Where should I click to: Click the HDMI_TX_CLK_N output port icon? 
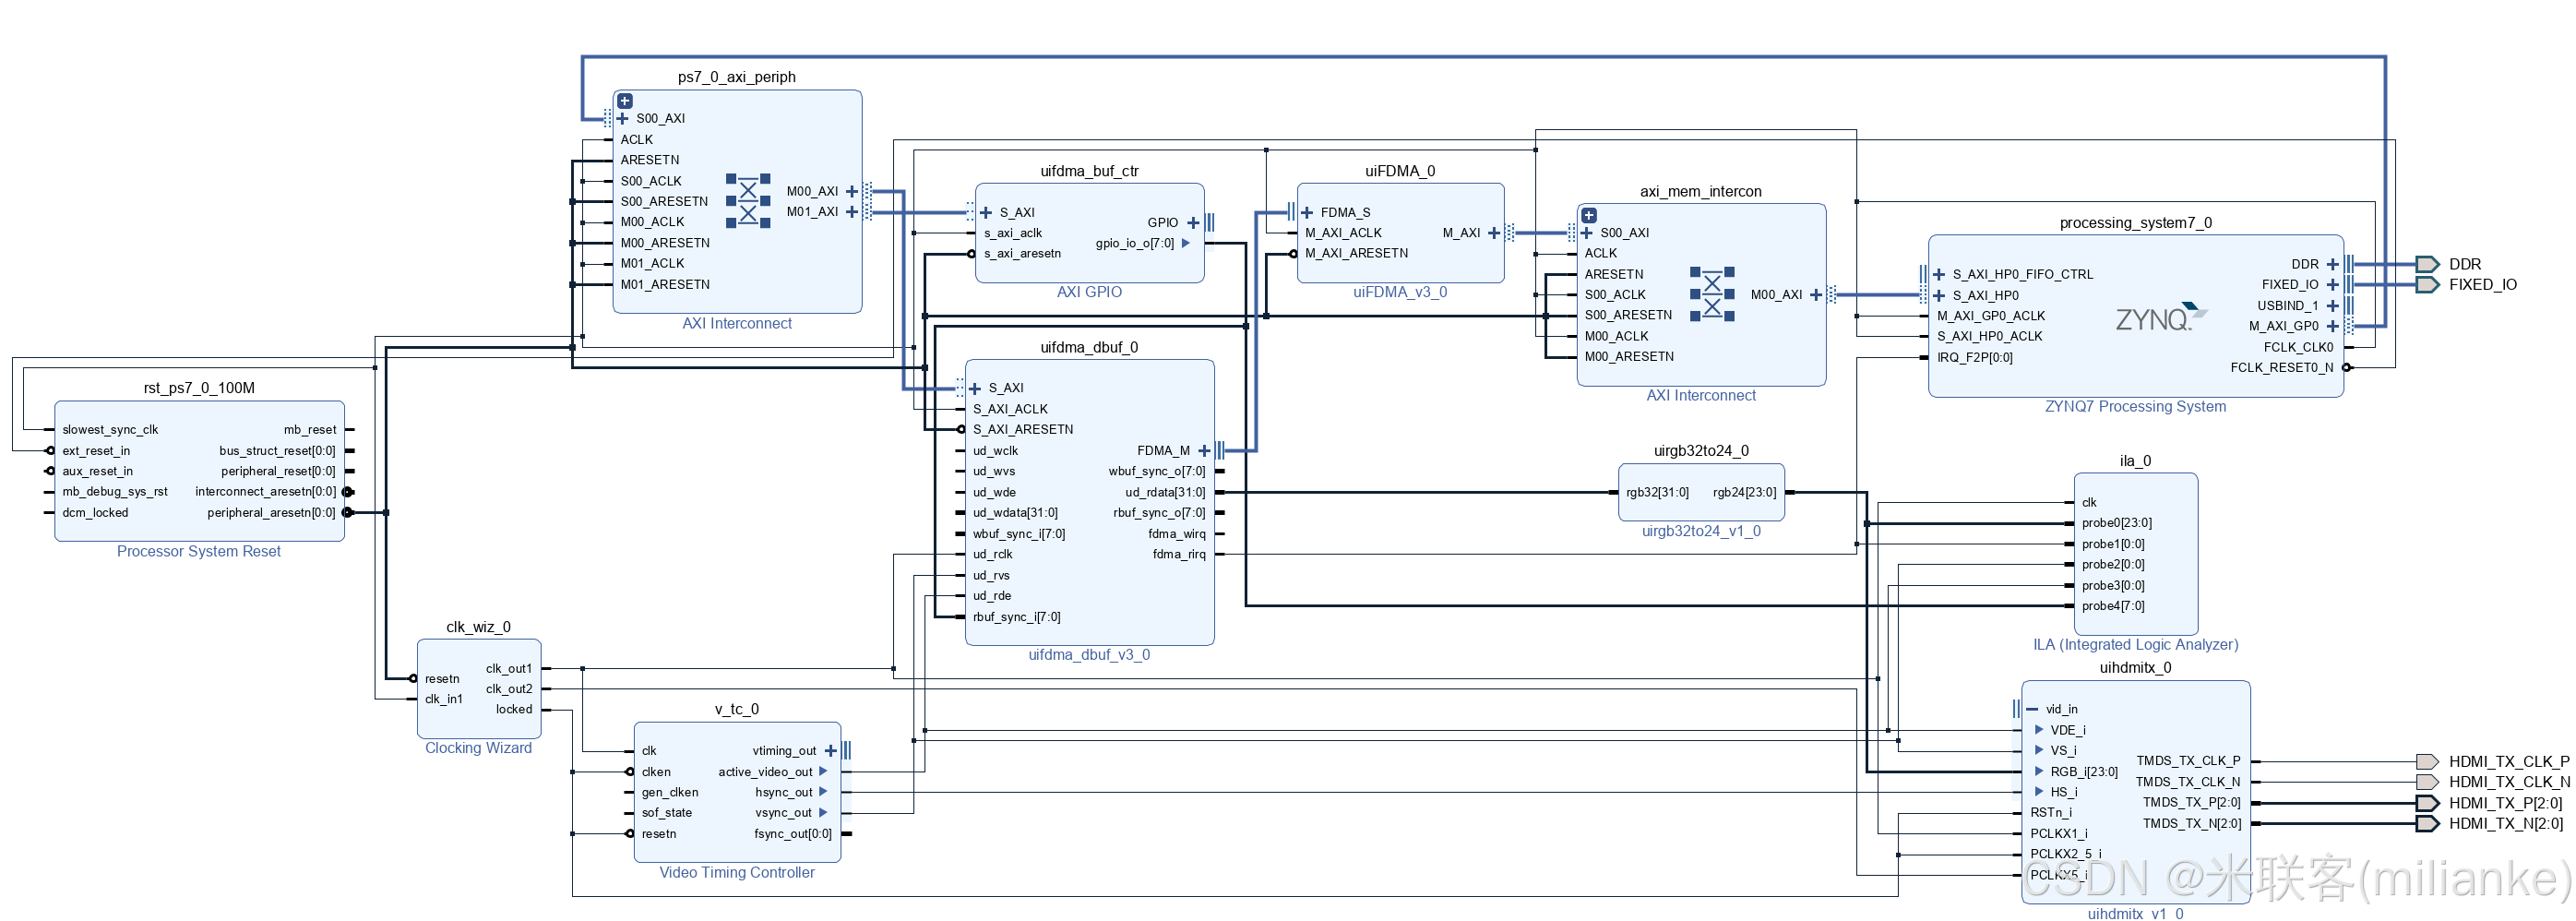coord(2427,782)
